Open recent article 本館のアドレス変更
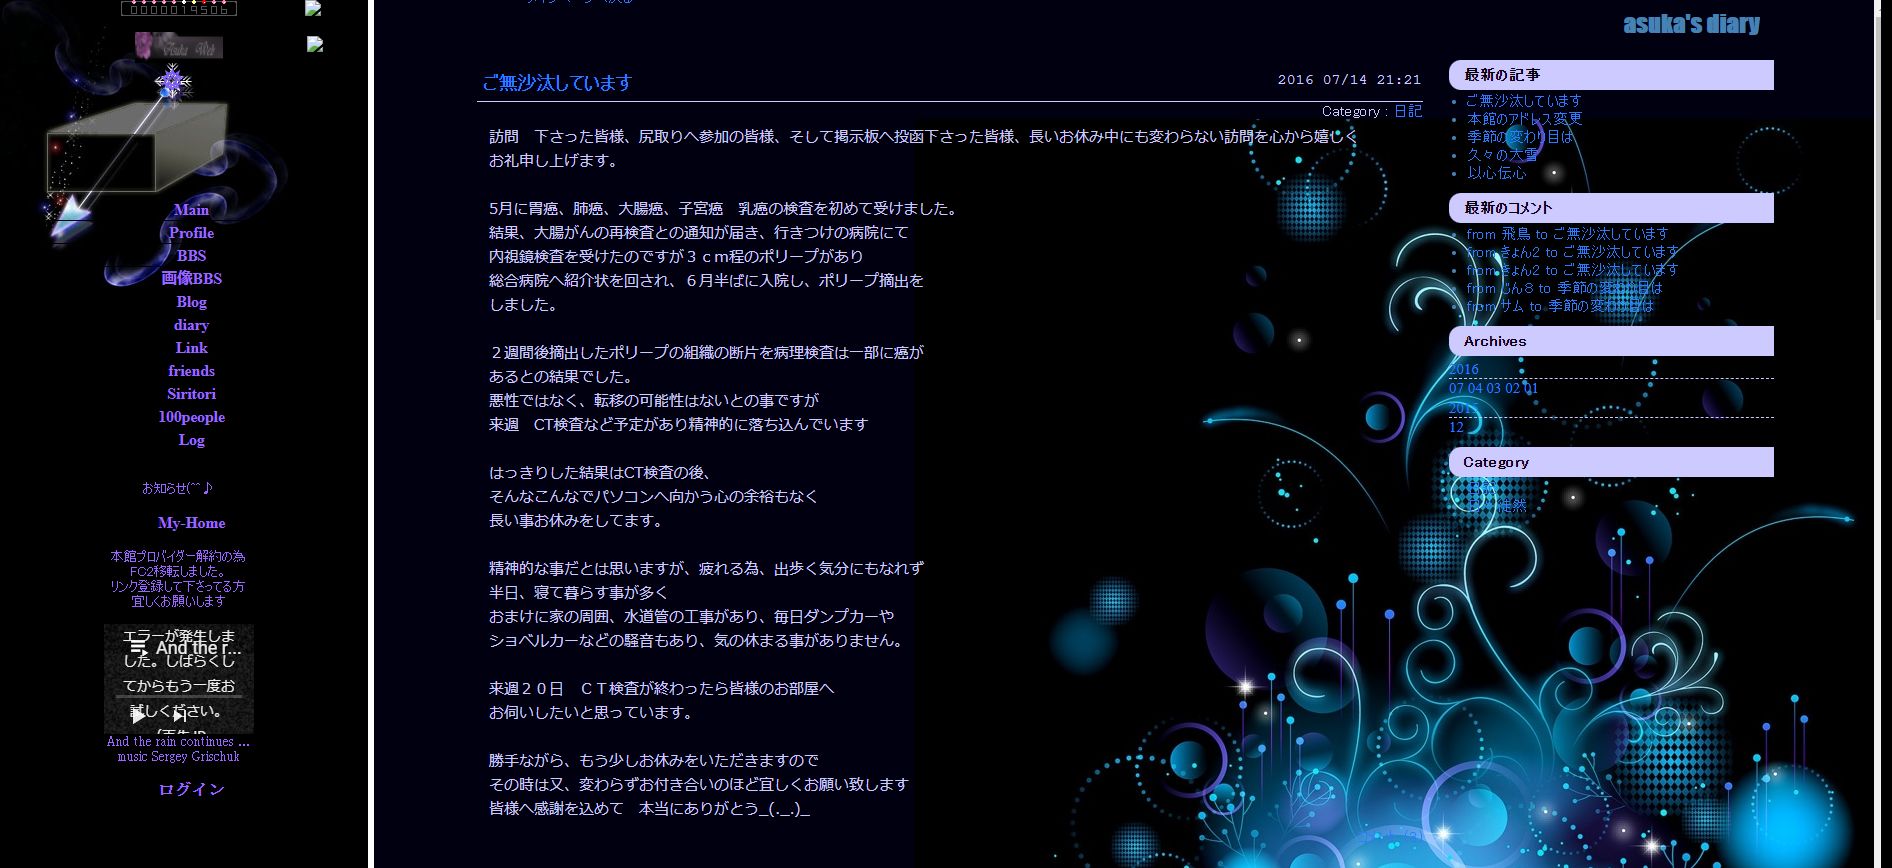Image resolution: width=1892 pixels, height=868 pixels. point(1524,119)
